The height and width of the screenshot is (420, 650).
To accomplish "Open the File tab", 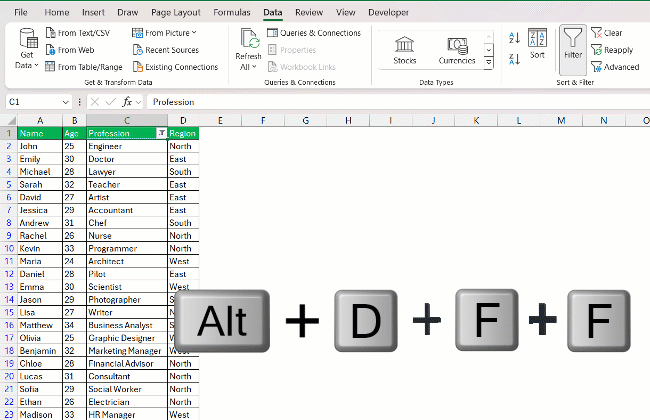I will (21, 12).
